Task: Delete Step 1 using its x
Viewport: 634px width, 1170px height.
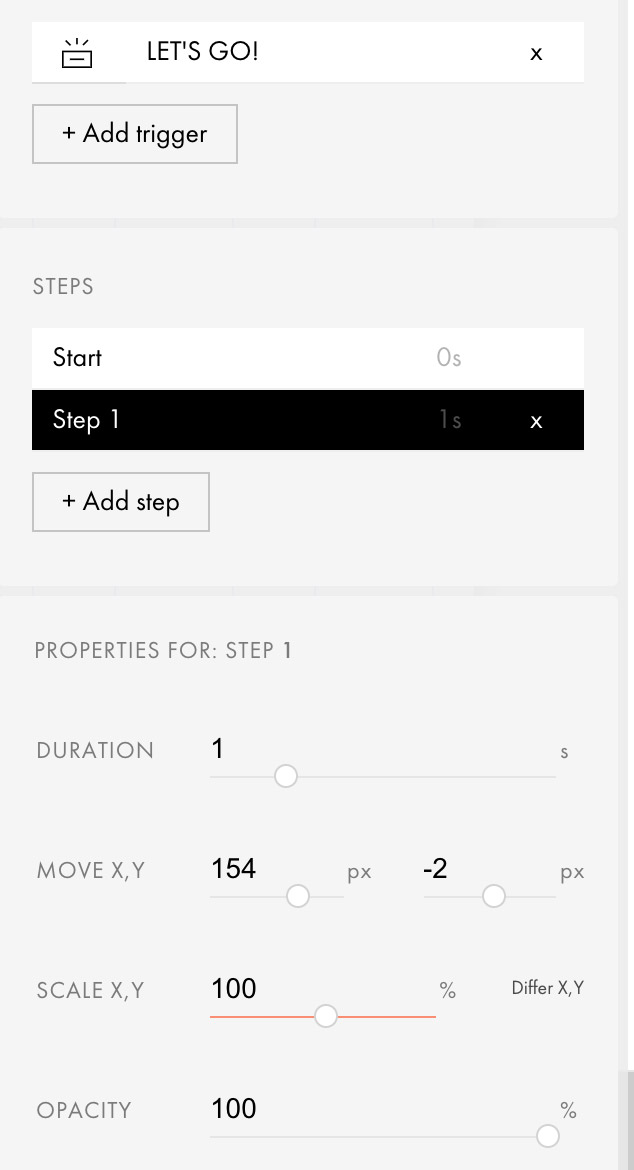Action: pyautogui.click(x=536, y=421)
